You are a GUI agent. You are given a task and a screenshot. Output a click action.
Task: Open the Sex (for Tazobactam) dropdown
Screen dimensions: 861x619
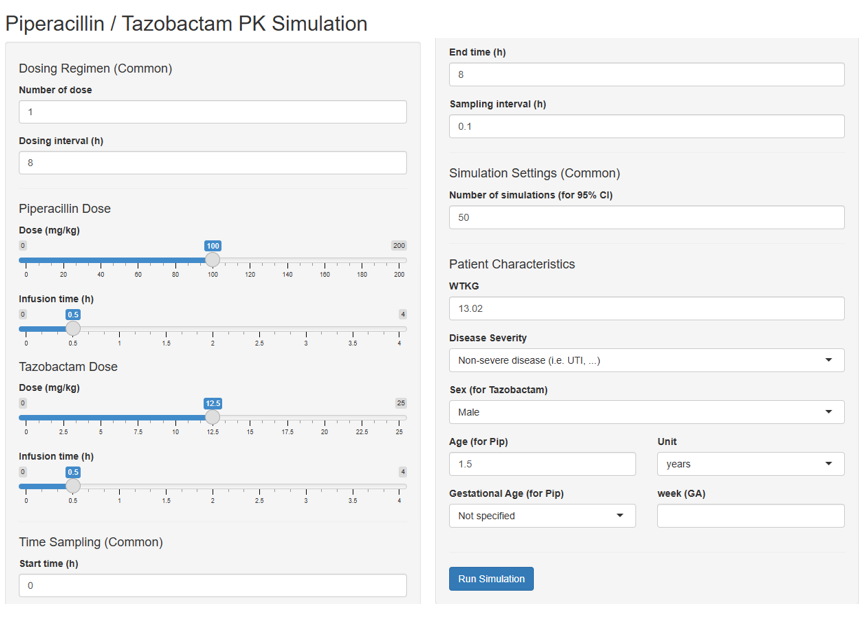click(646, 412)
